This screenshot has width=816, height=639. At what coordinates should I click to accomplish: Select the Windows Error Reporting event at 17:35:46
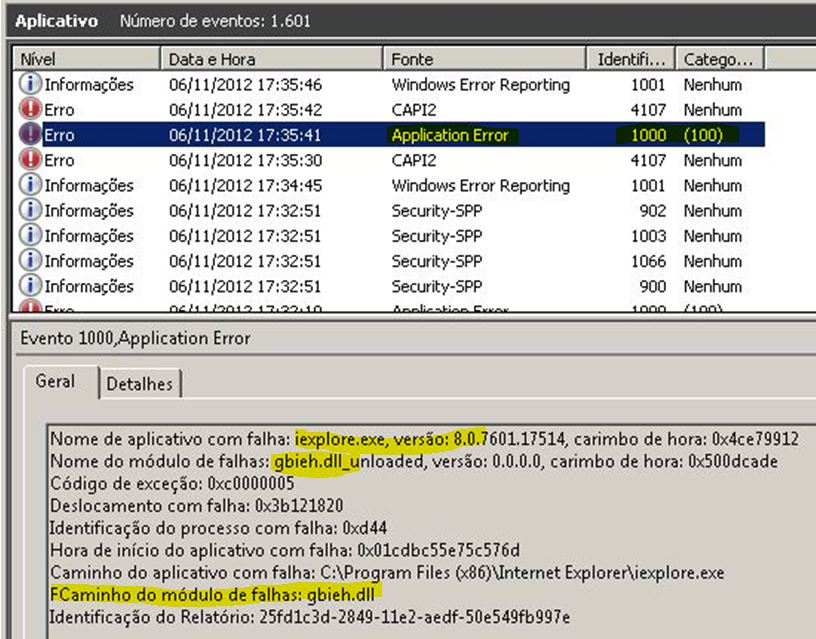click(480, 85)
